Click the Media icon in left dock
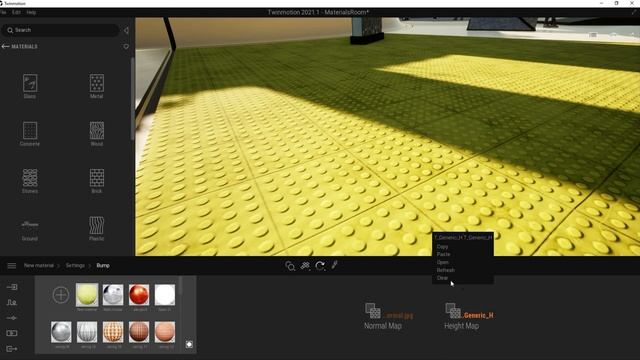Screen dimensions: 640x360 [x=12, y=333]
